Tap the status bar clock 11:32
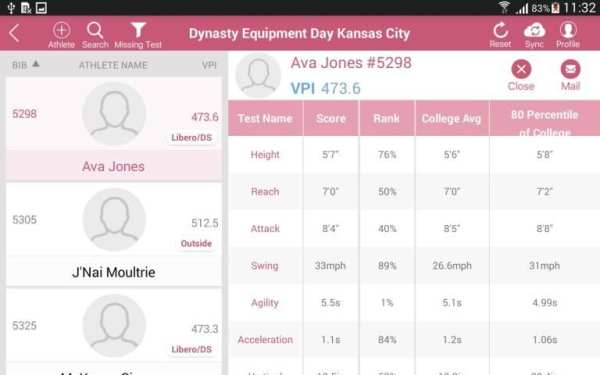 click(x=579, y=8)
